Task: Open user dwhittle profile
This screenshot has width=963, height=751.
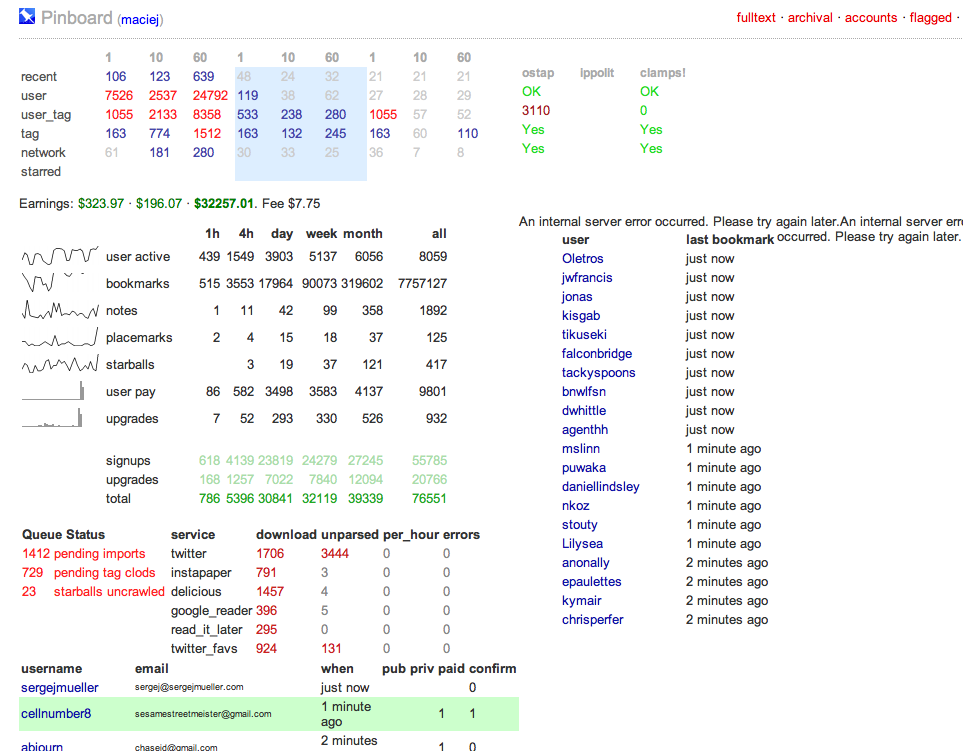Action: click(584, 411)
